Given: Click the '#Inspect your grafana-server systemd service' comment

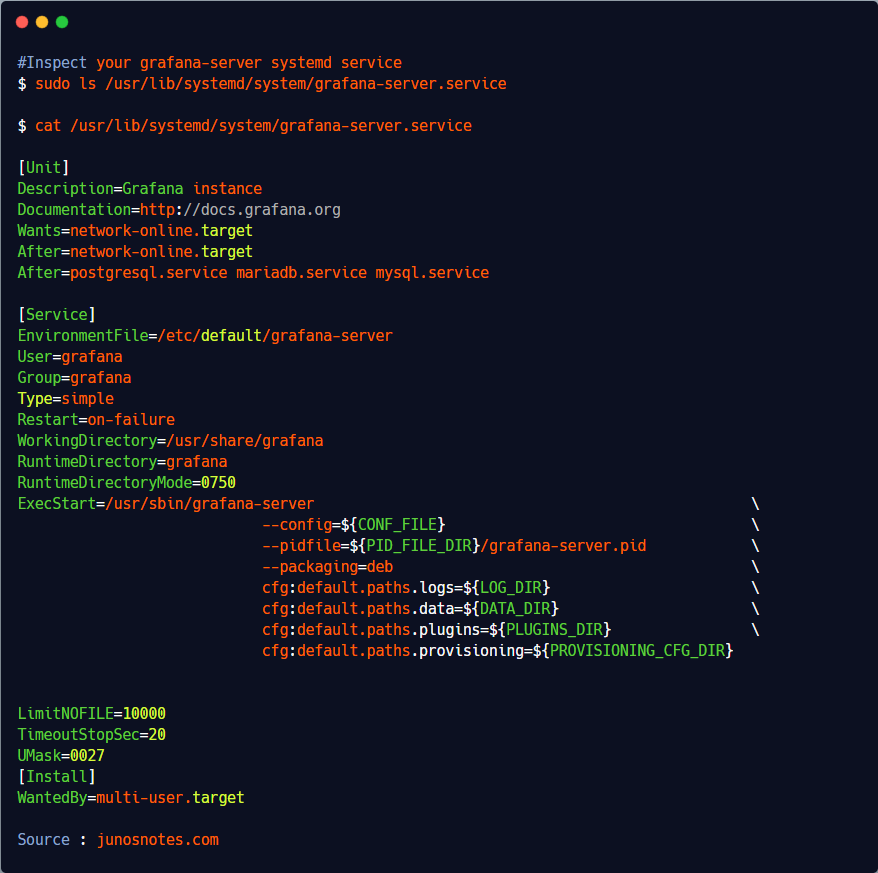Looking at the screenshot, I should pyautogui.click(x=209, y=63).
